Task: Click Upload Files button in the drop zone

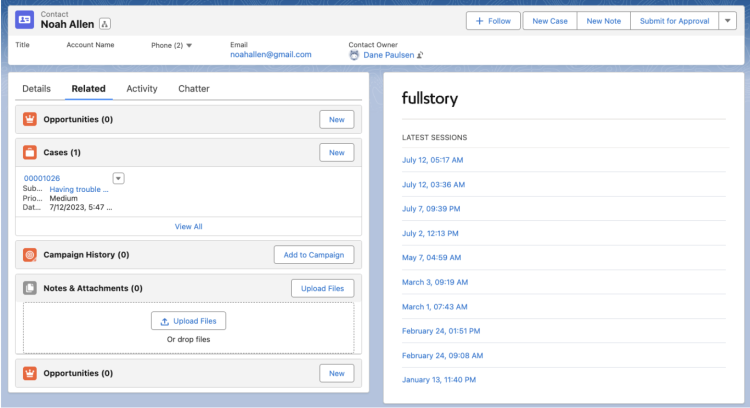Action: [188, 321]
